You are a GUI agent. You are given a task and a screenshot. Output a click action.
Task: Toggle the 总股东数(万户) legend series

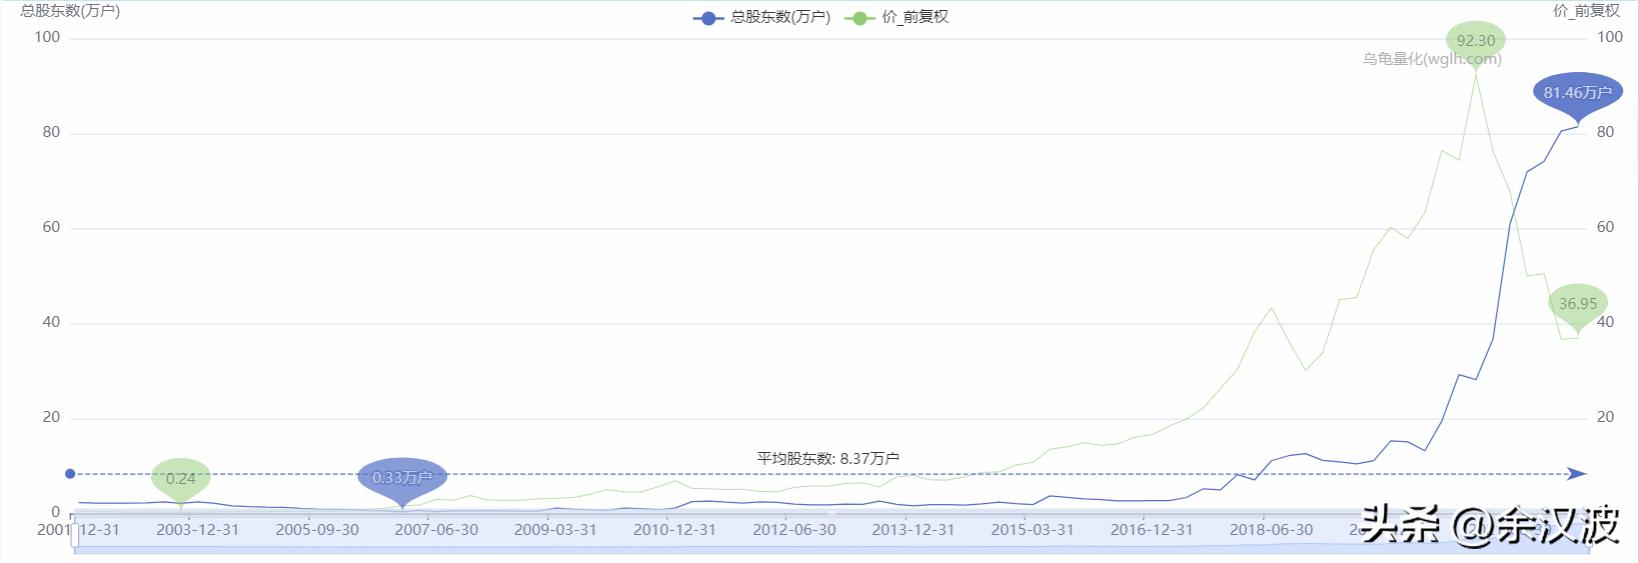(x=762, y=17)
